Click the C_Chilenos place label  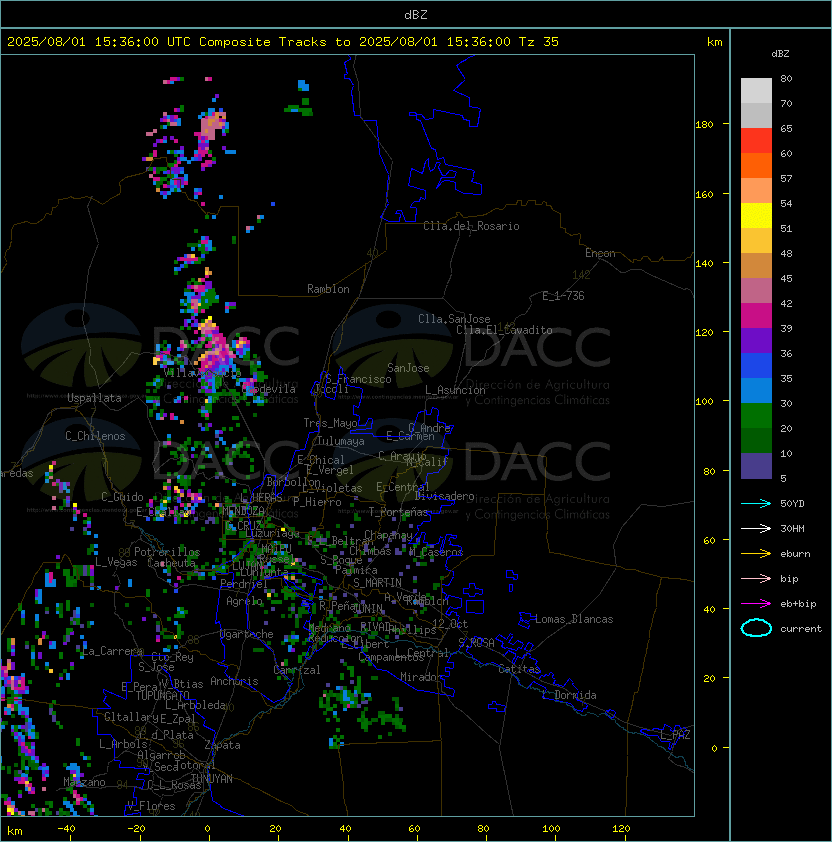click(95, 436)
